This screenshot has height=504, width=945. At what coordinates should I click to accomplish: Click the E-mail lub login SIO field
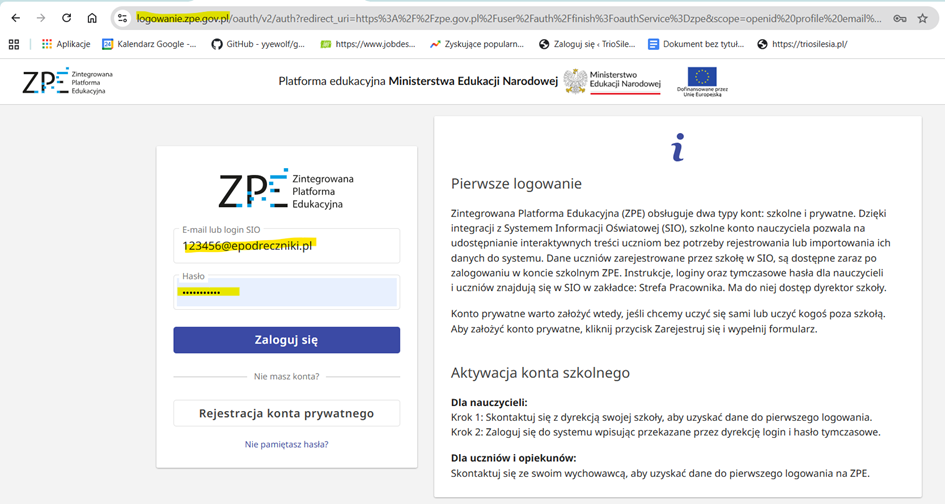click(x=286, y=245)
